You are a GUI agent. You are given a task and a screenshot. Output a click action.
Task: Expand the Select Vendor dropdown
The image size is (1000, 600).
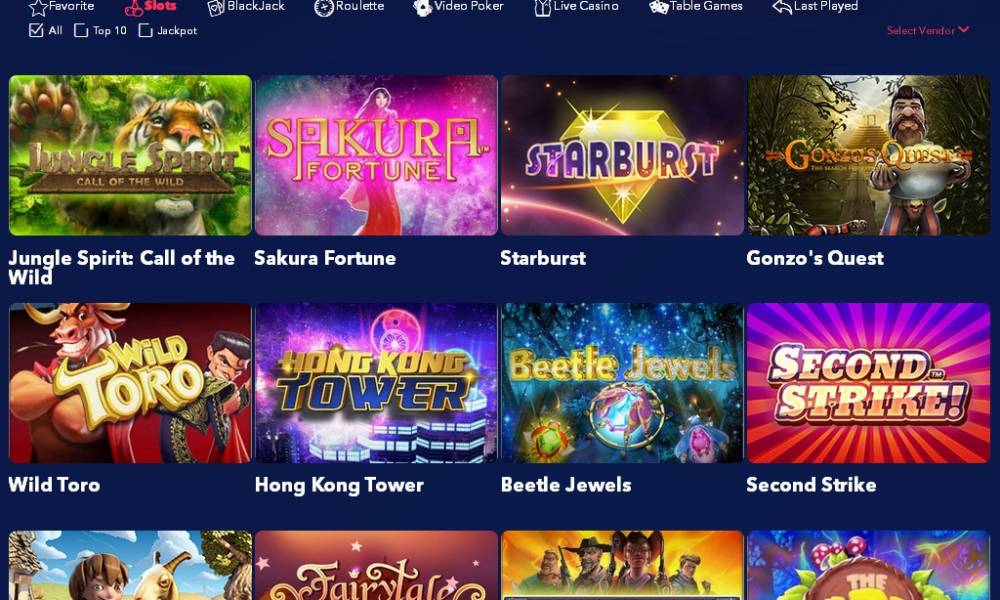click(x=928, y=30)
